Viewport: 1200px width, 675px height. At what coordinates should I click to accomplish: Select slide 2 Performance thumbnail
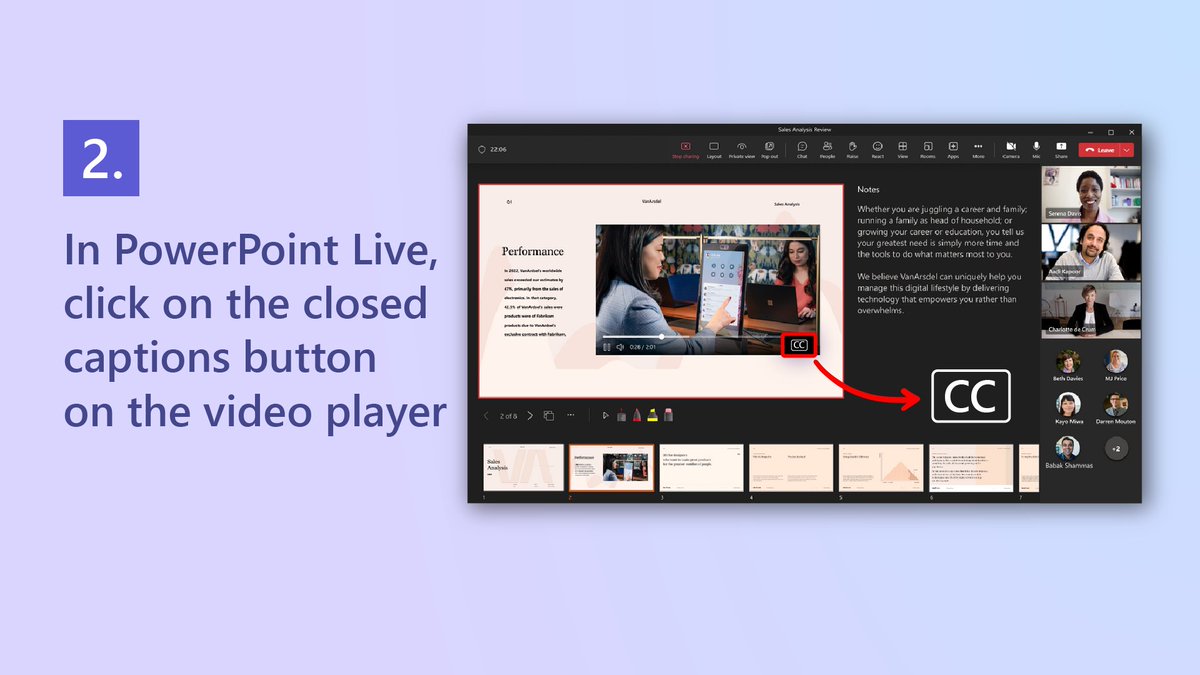click(x=611, y=467)
